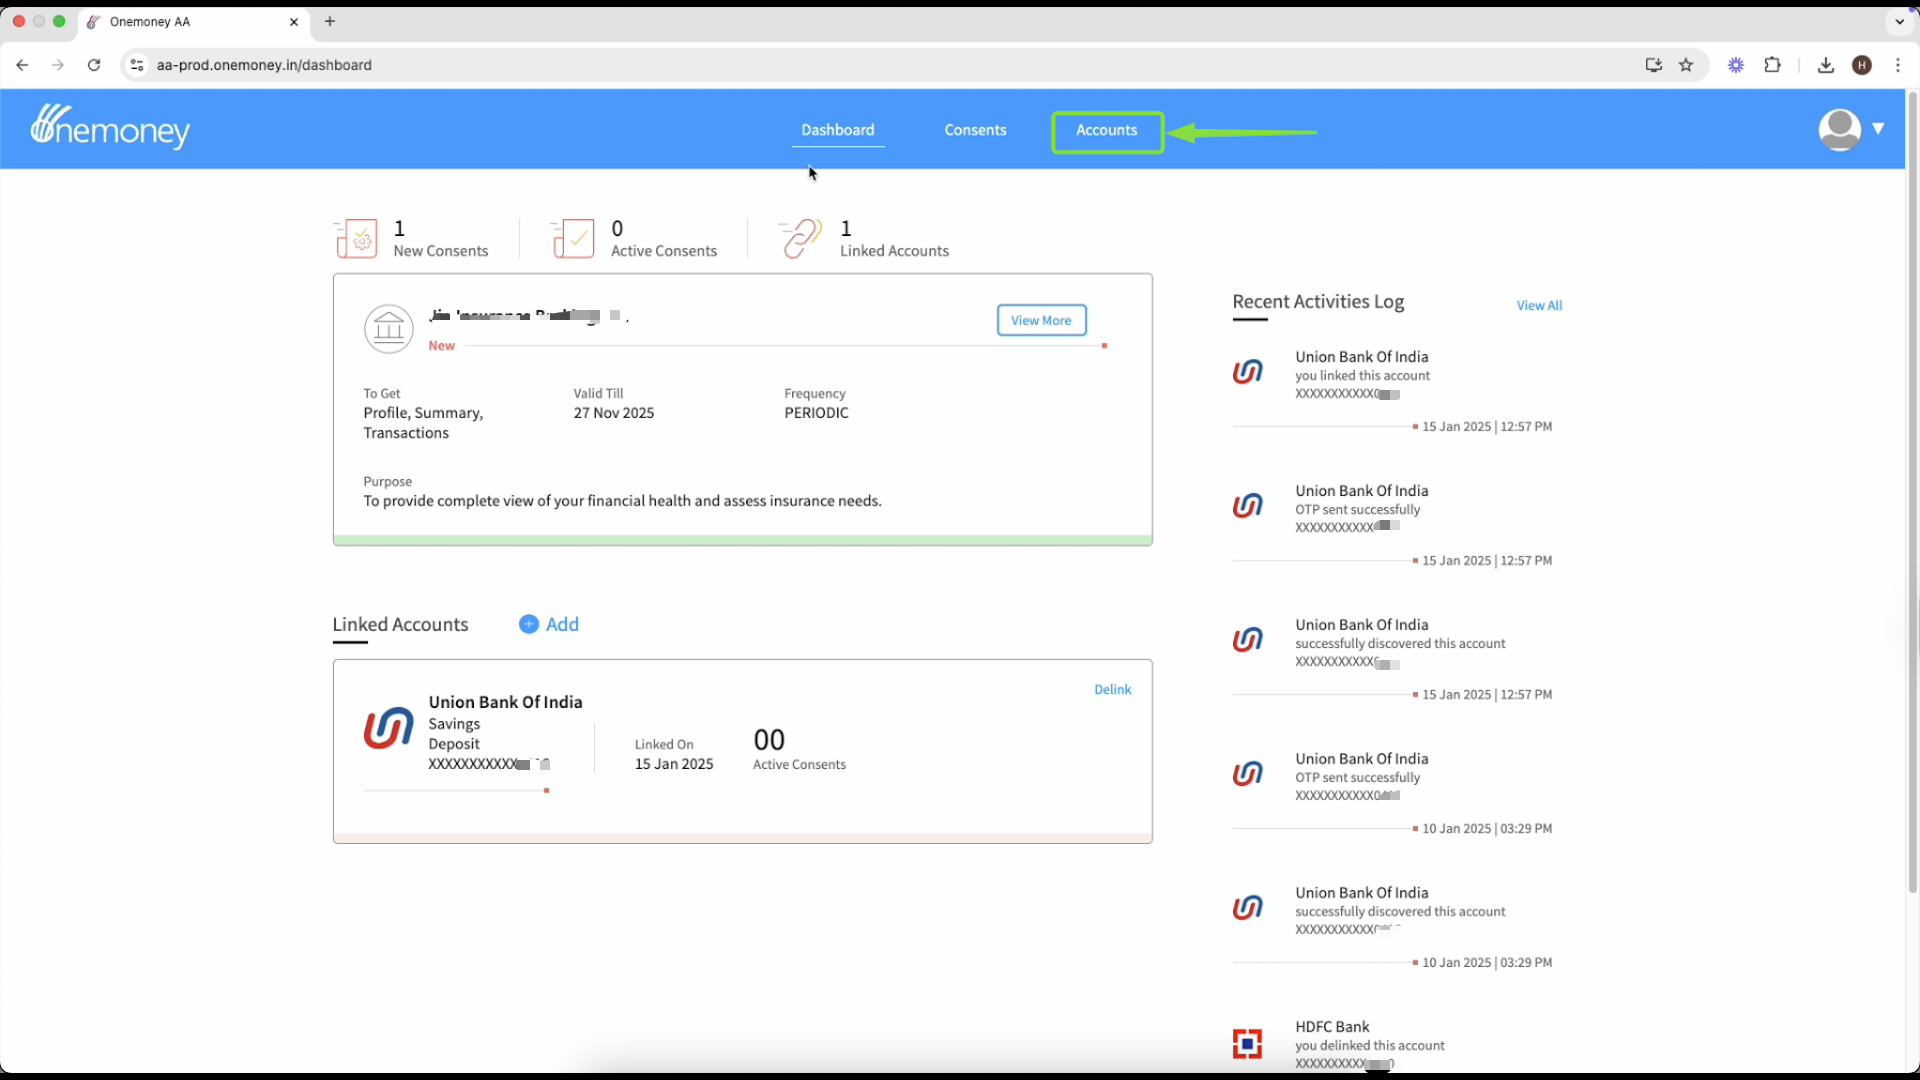Viewport: 1920px width, 1080px height.
Task: Click Union Bank icon for 'you linked this account'
Action: pos(1247,371)
